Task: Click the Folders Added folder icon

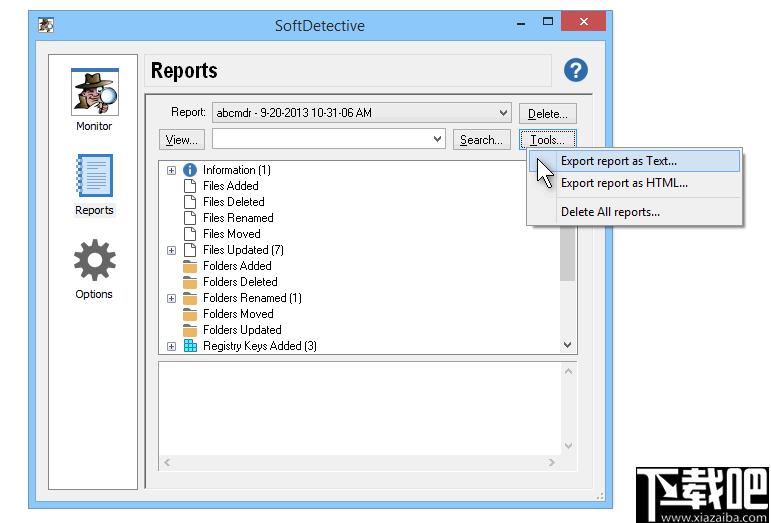Action: click(190, 266)
